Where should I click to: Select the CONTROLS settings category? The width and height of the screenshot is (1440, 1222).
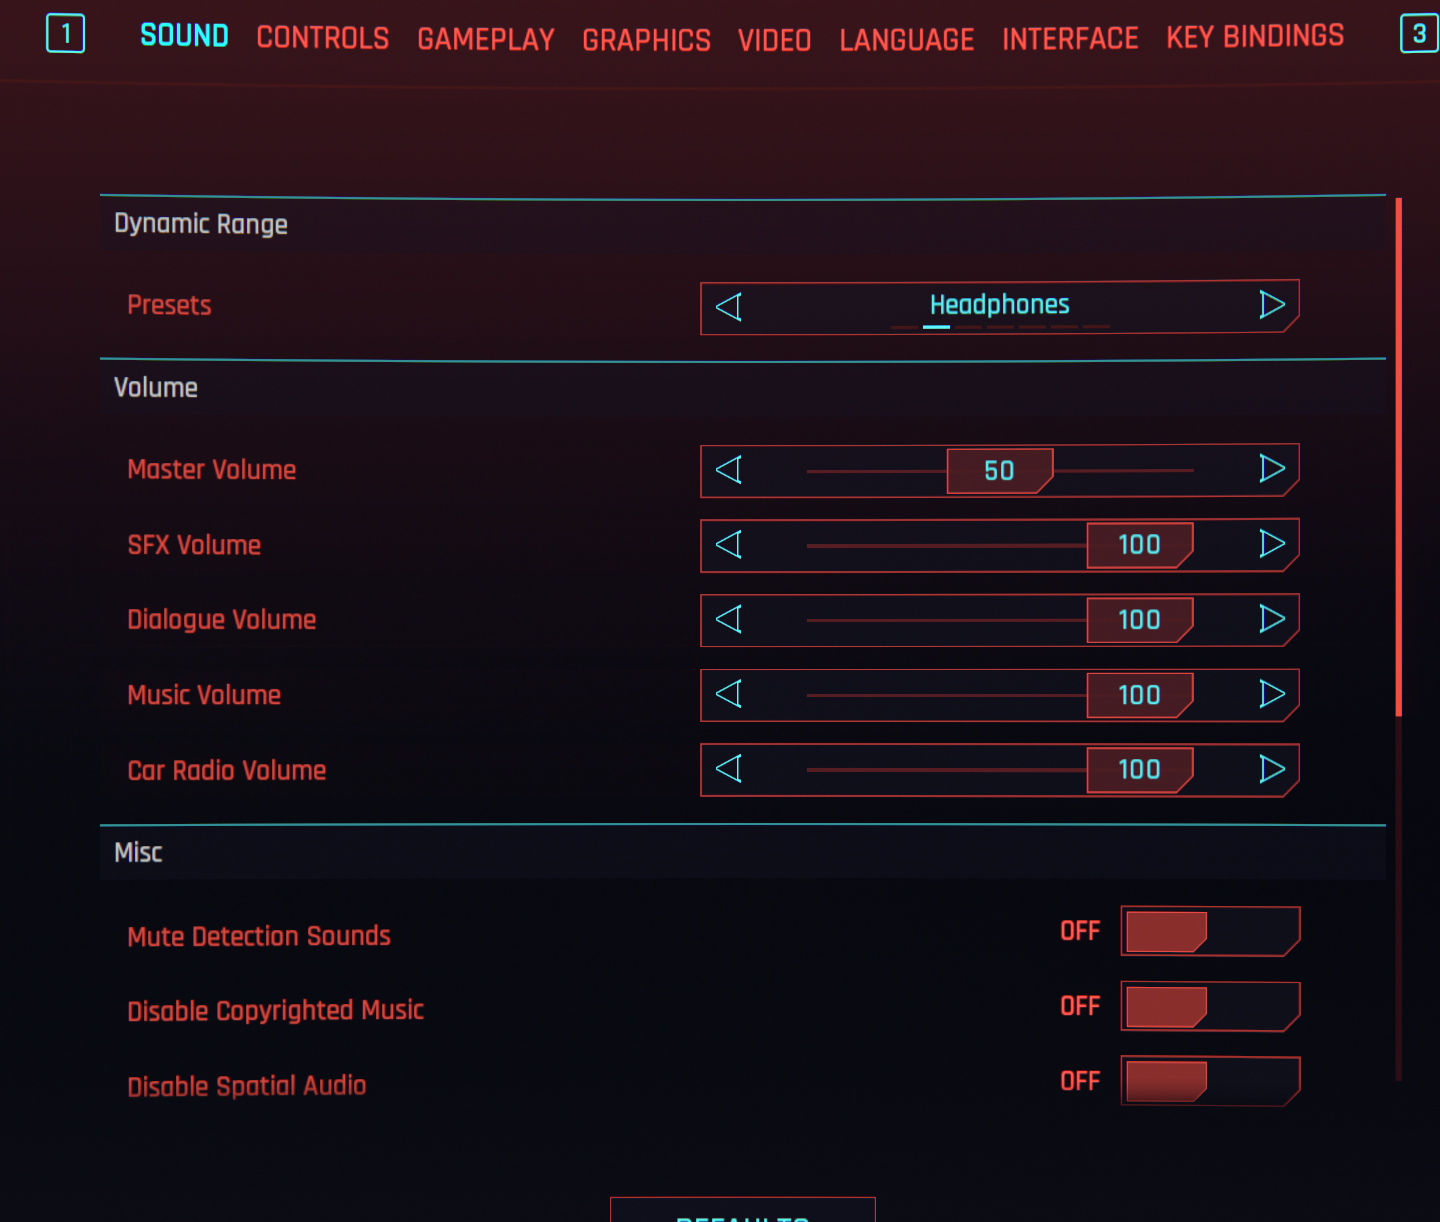pyautogui.click(x=322, y=38)
